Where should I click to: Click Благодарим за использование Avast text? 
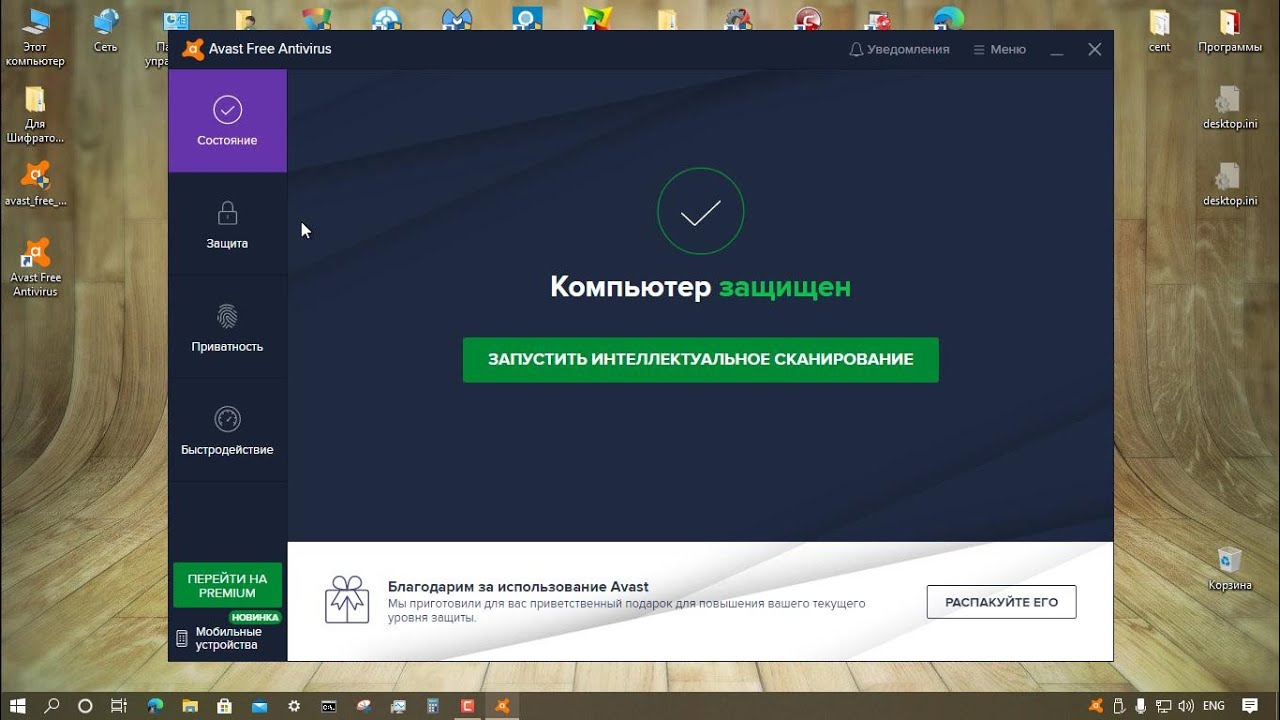point(518,587)
